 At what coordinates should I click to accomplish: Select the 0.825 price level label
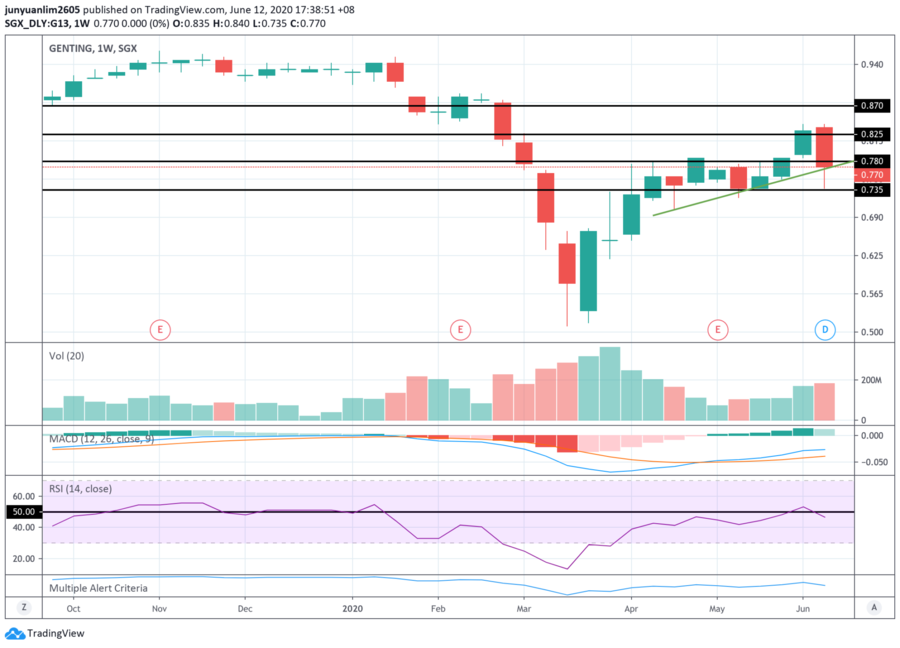[872, 134]
